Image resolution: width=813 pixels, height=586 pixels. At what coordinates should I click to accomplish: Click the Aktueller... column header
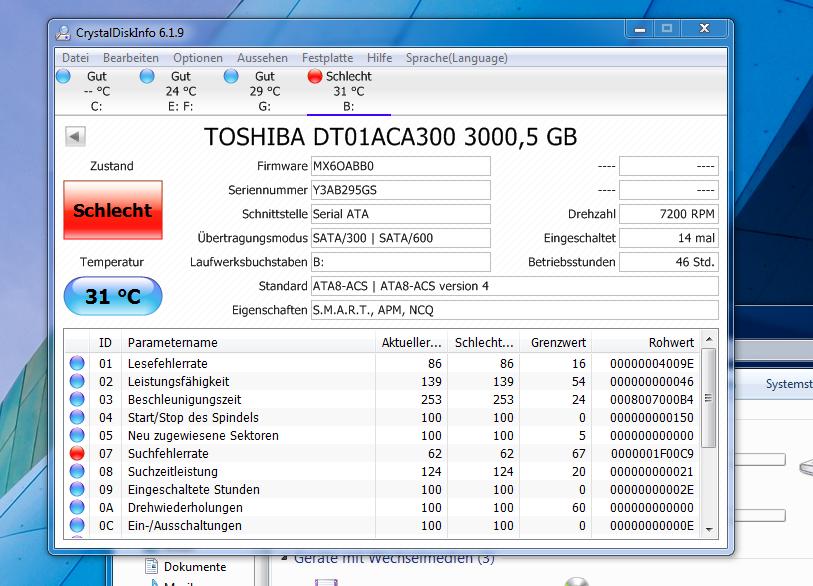(x=412, y=343)
